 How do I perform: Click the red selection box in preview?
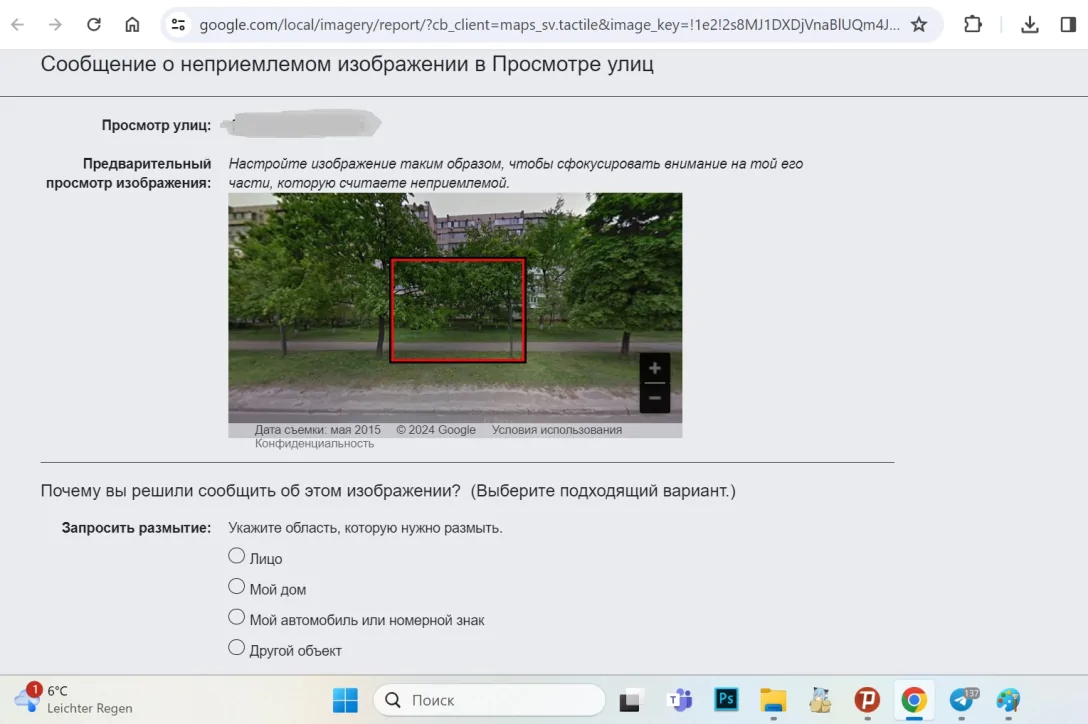(x=457, y=310)
